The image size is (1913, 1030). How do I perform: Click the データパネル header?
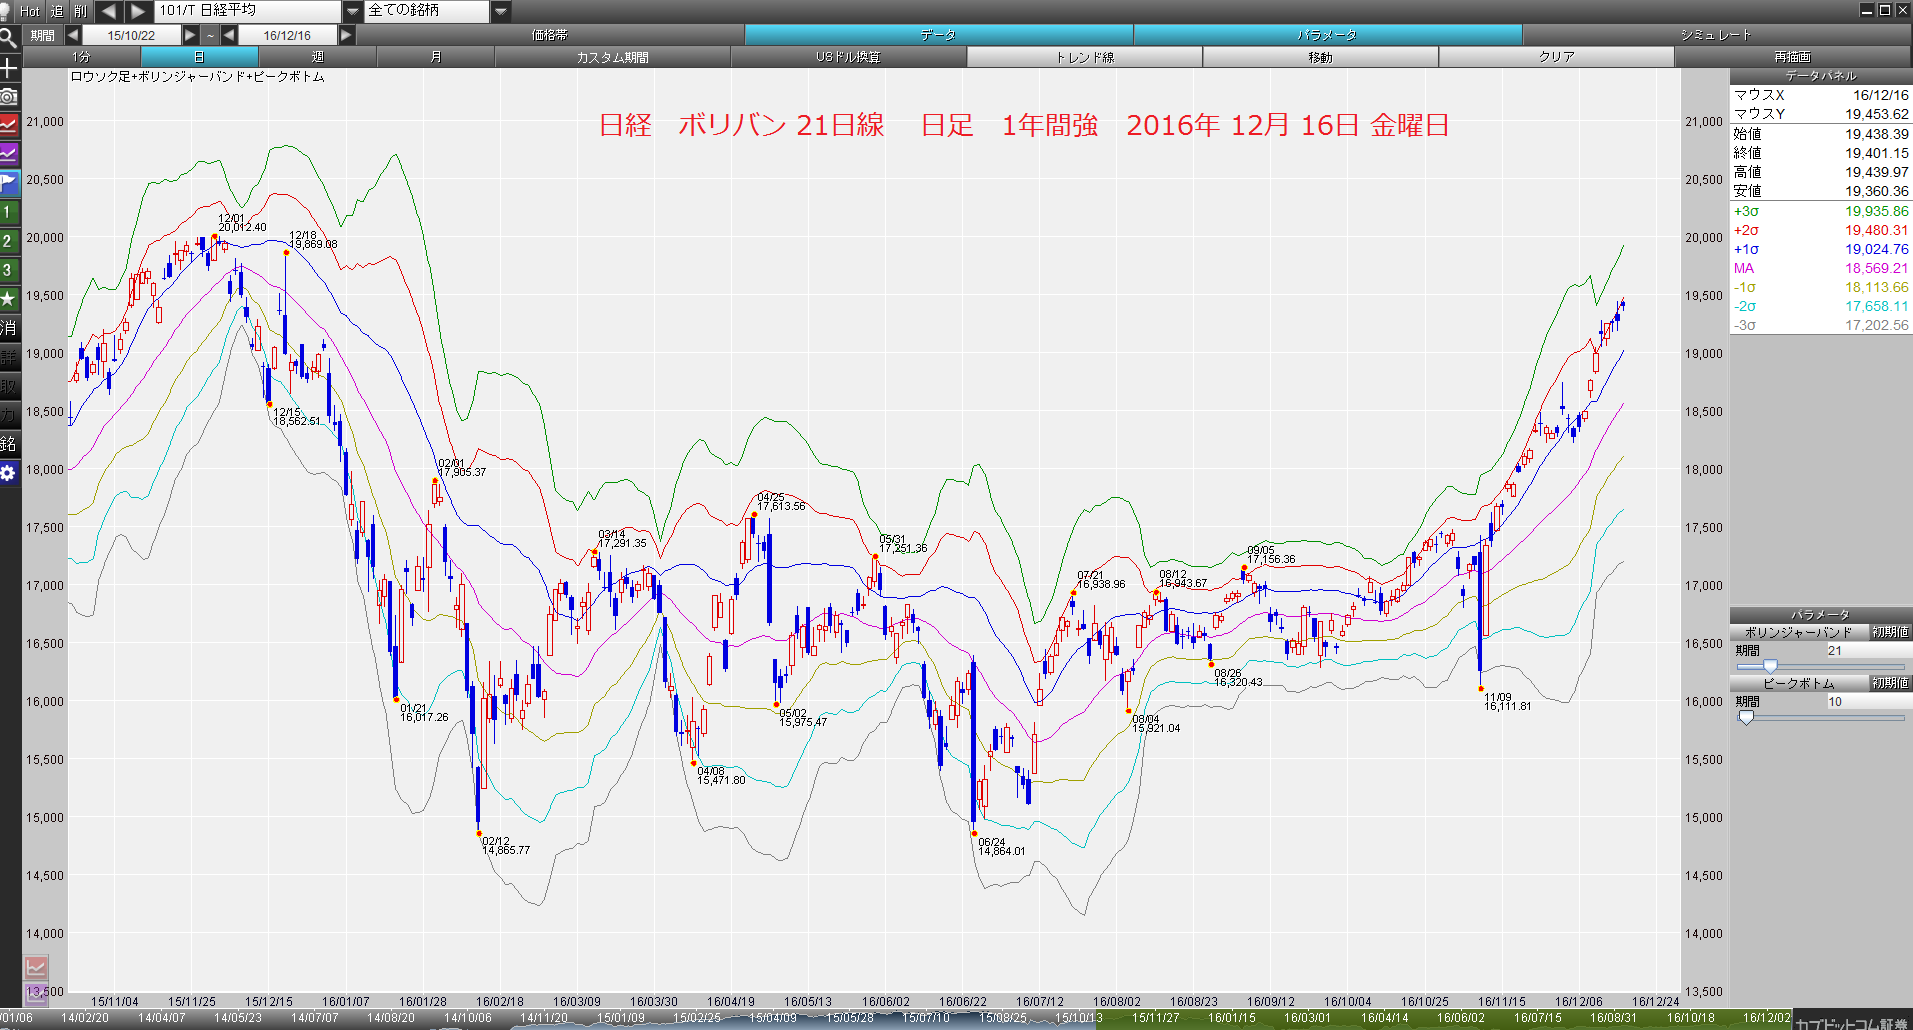coord(1821,76)
